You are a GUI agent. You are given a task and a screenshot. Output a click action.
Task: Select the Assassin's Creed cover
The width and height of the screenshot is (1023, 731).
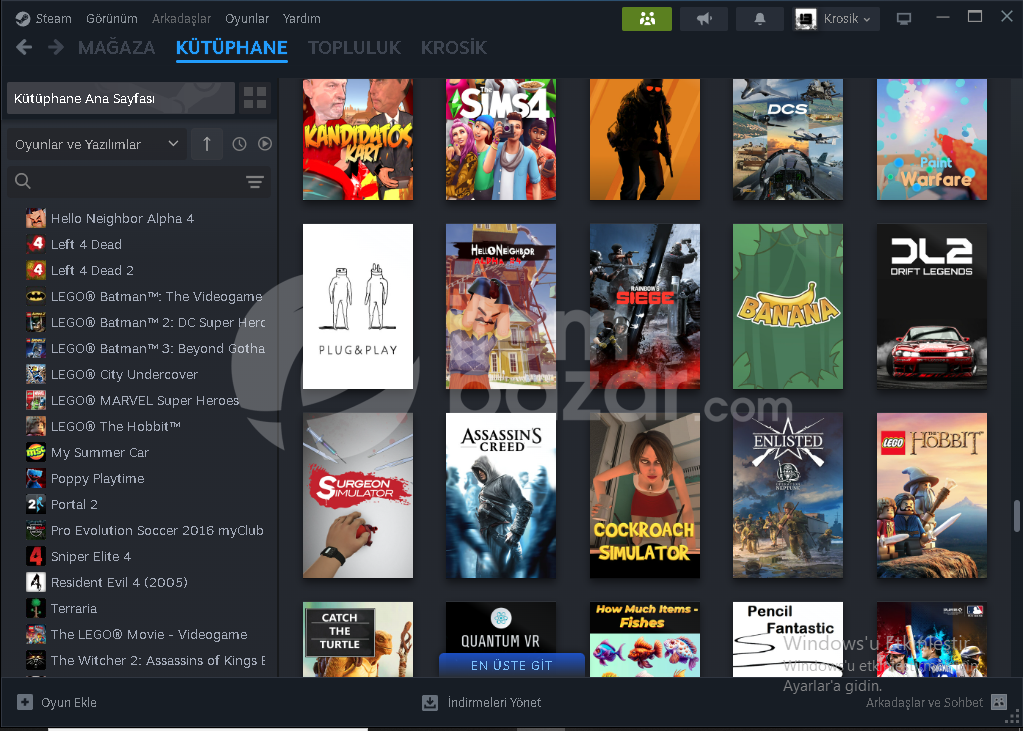coord(501,495)
